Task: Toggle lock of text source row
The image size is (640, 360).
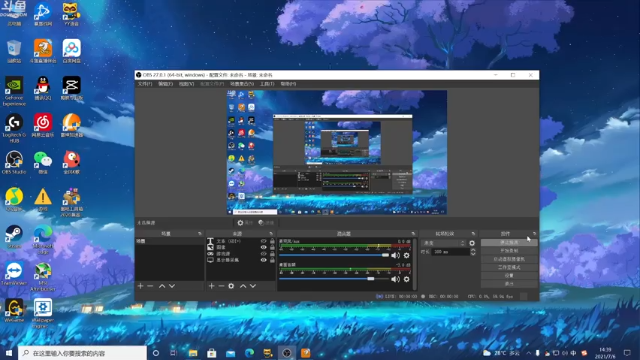Action: click(272, 241)
